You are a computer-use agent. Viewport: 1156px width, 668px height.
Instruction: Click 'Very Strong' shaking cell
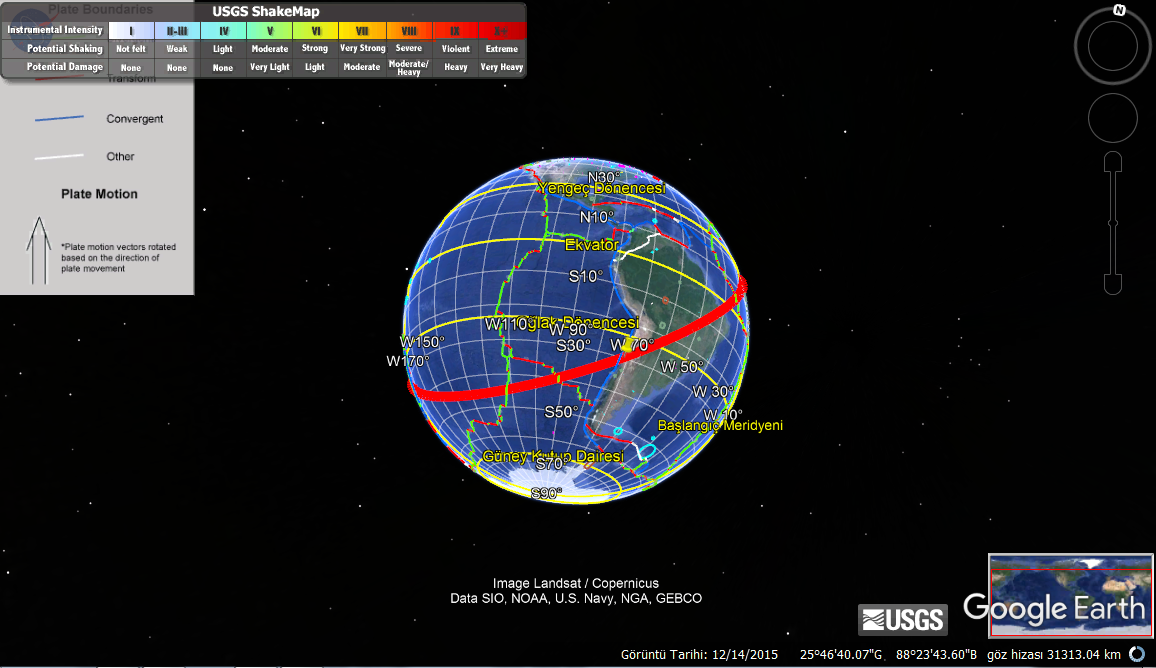coord(362,49)
